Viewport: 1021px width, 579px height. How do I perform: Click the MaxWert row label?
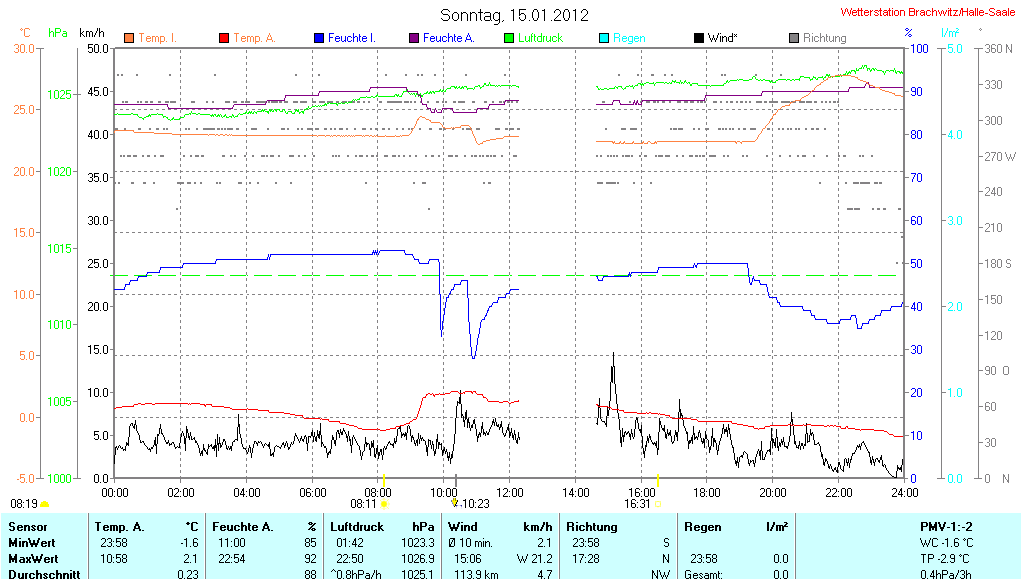pos(33,558)
